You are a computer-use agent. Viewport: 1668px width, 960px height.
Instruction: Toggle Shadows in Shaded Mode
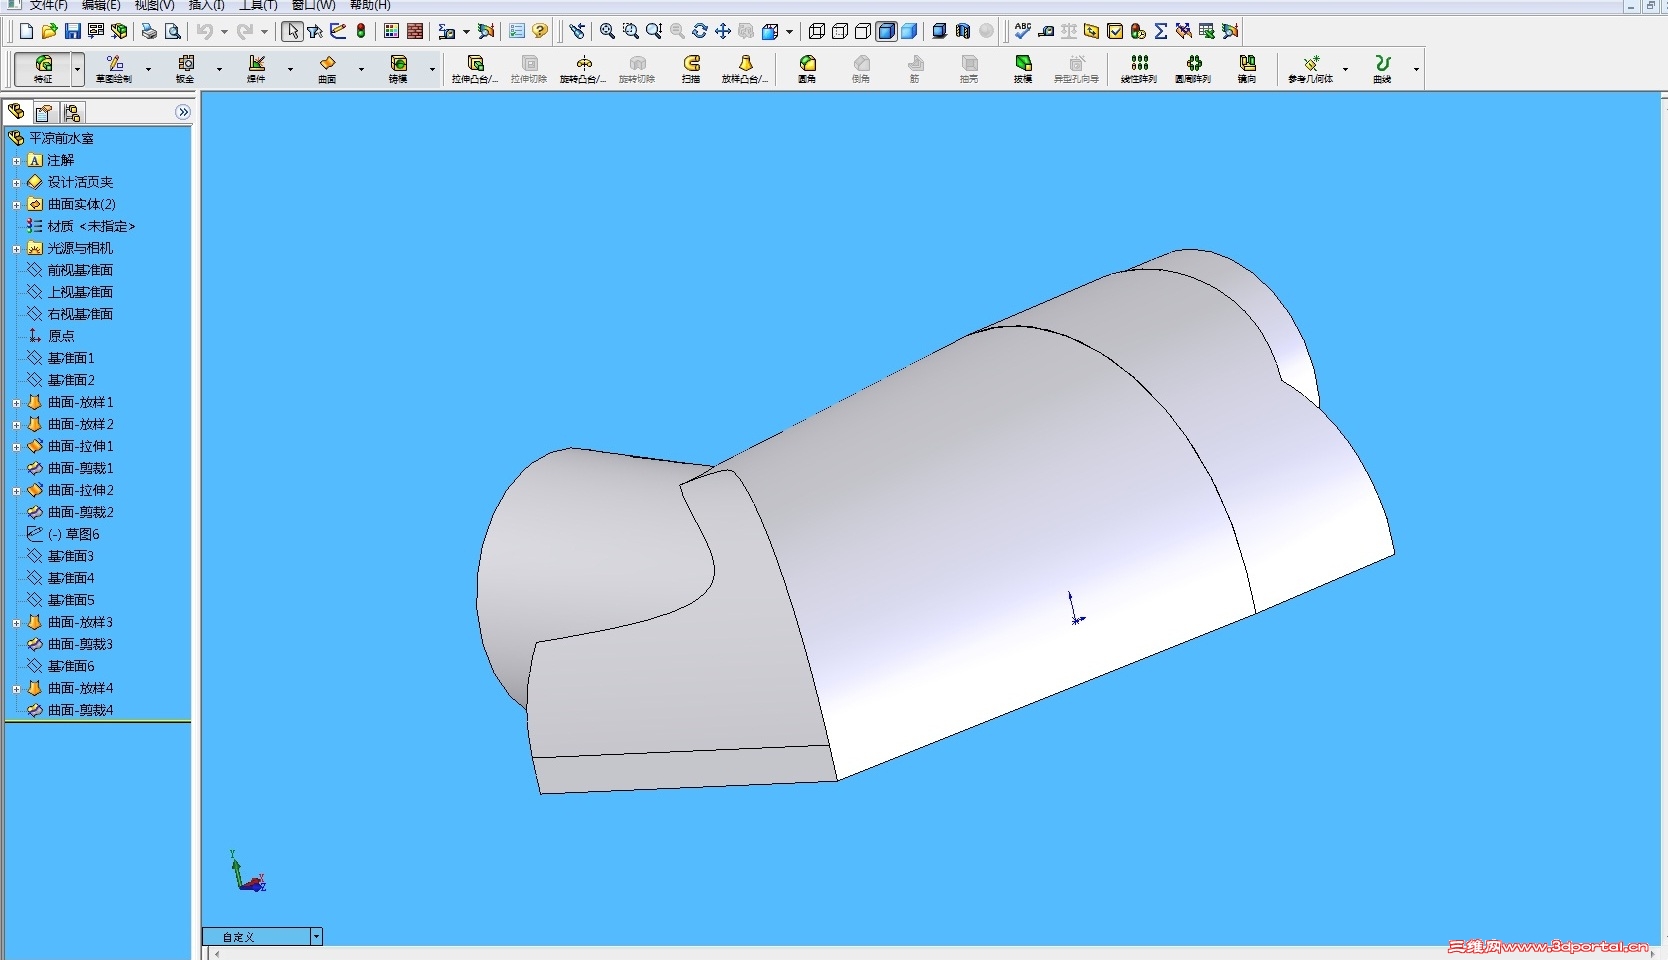[940, 32]
